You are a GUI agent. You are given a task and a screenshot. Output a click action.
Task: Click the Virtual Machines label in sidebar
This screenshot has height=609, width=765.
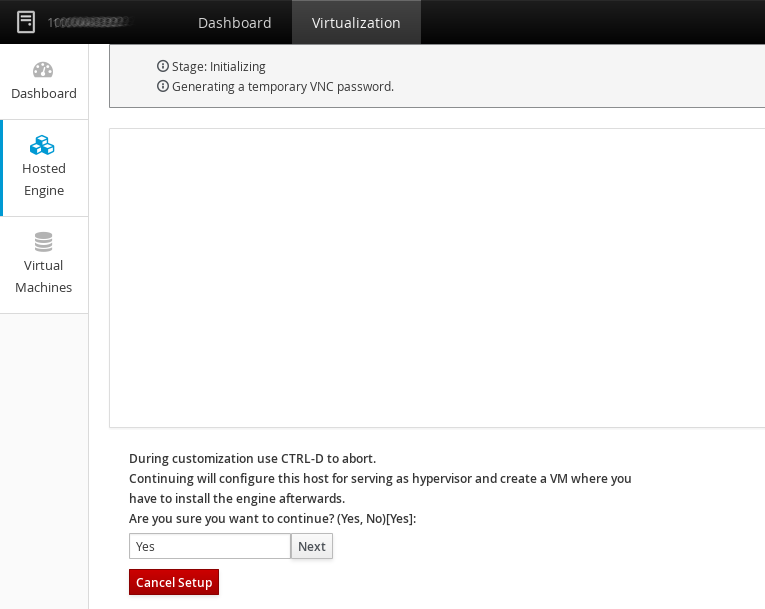pos(44,277)
